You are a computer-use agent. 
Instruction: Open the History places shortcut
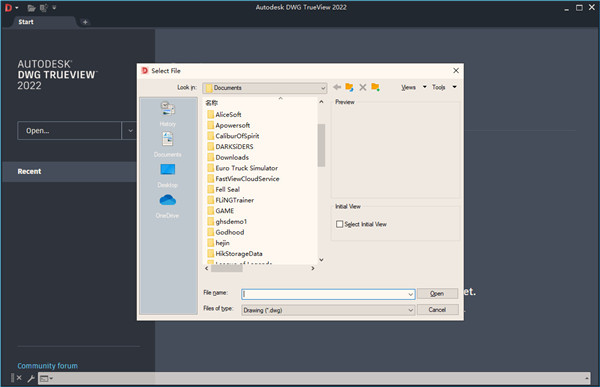(168, 113)
